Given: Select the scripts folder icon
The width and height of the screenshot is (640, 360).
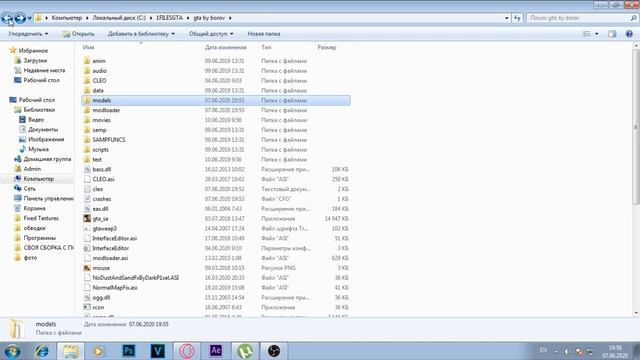Looking at the screenshot, I should point(87,149).
